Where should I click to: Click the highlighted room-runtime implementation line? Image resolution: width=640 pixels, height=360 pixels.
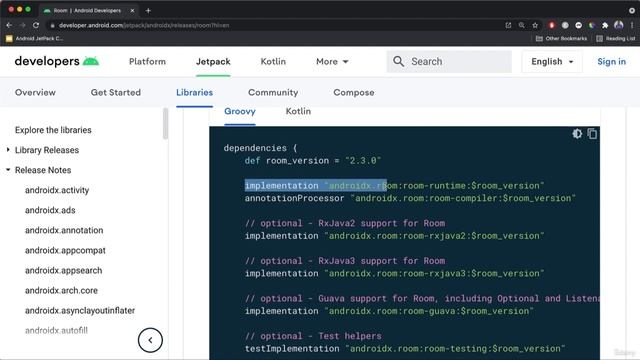(394, 186)
